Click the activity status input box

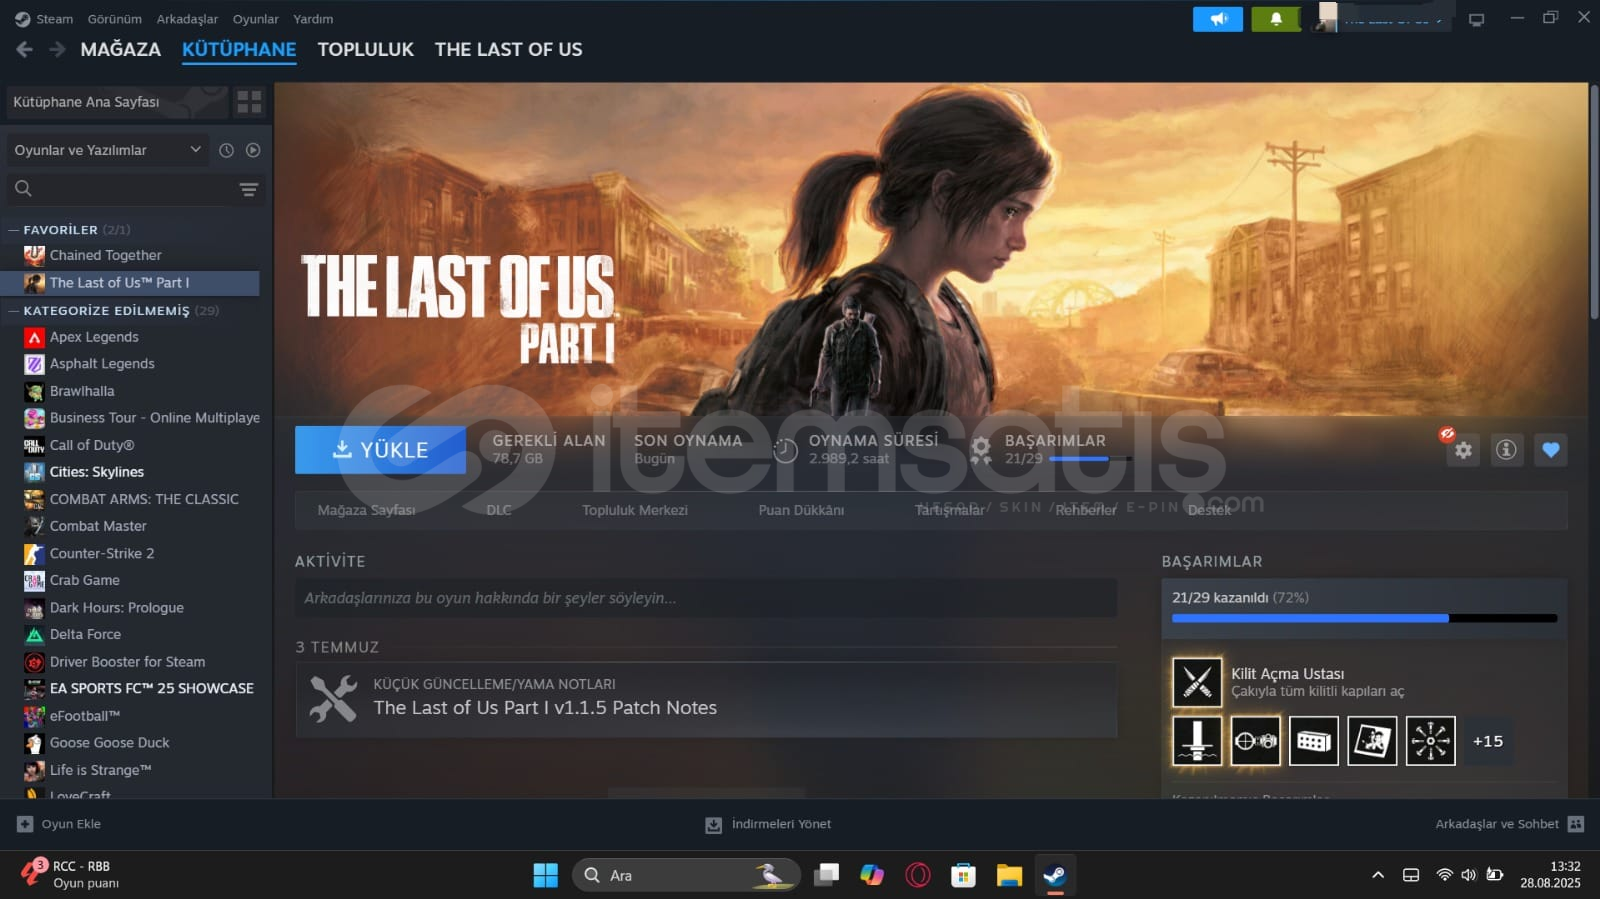pyautogui.click(x=706, y=598)
